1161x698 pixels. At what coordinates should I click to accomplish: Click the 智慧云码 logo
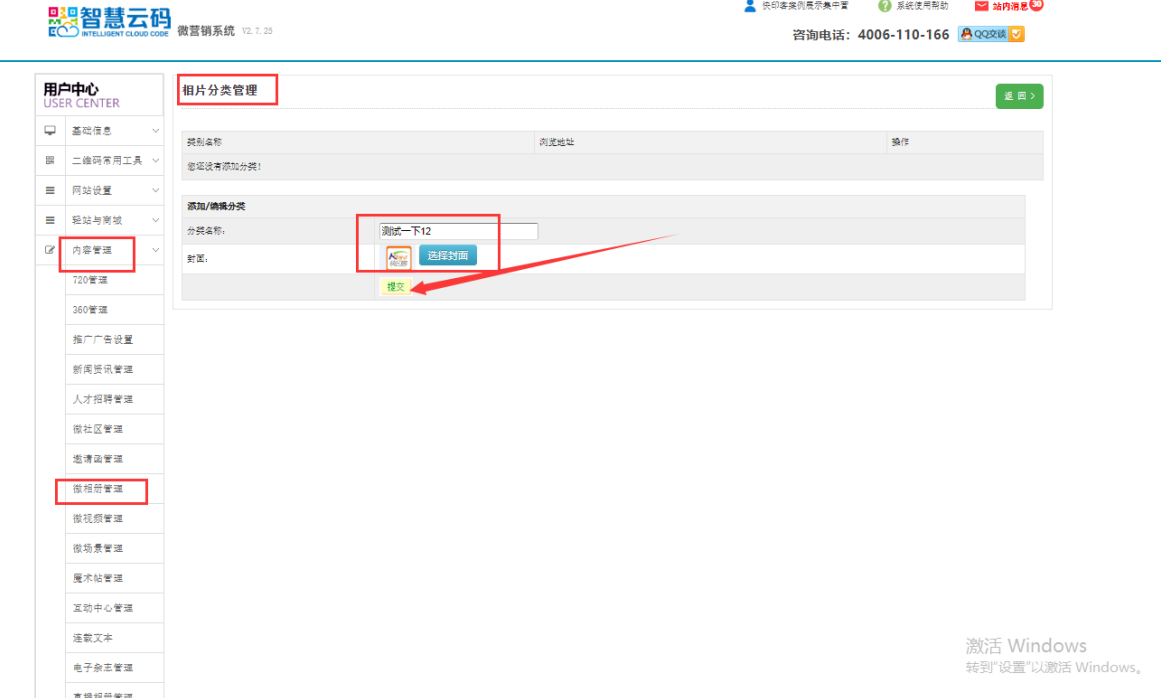click(109, 22)
